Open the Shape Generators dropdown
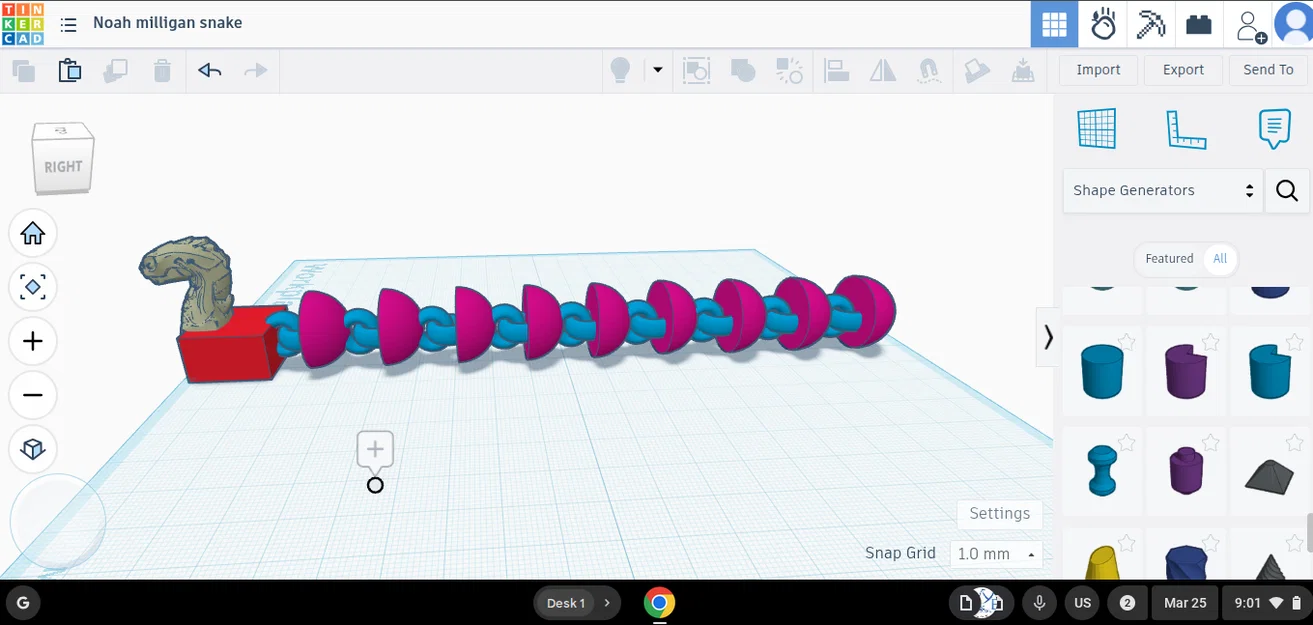Viewport: 1313px width, 625px height. (x=1160, y=190)
